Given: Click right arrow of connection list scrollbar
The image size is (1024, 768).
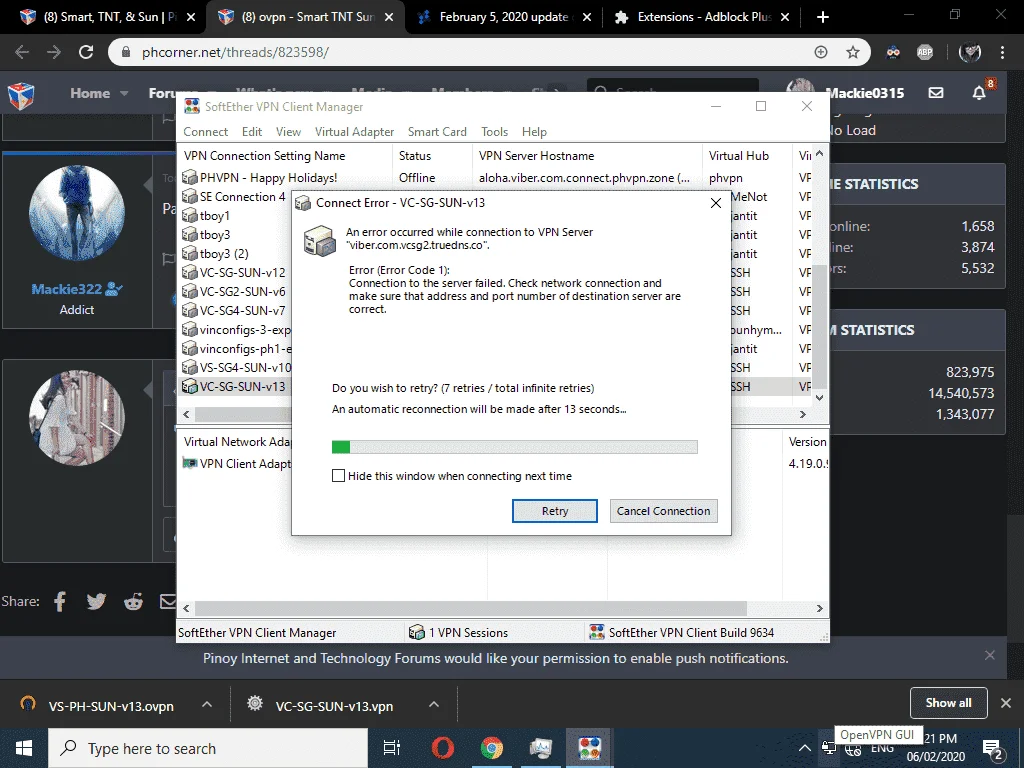Looking at the screenshot, I should pyautogui.click(x=803, y=414).
